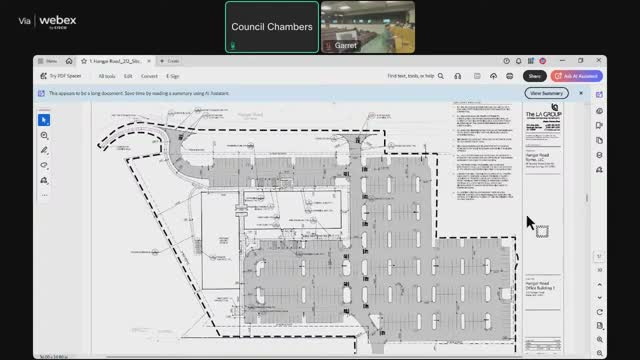The image size is (640, 360).
Task: Open the Acrobat Menu hamburger button
Action: [x=48, y=61]
